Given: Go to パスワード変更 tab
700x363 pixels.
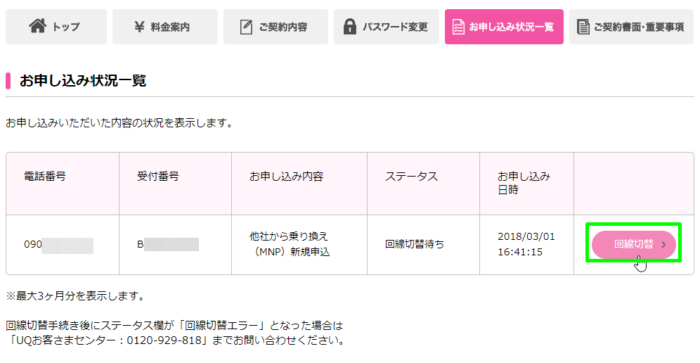Looking at the screenshot, I should [x=387, y=27].
